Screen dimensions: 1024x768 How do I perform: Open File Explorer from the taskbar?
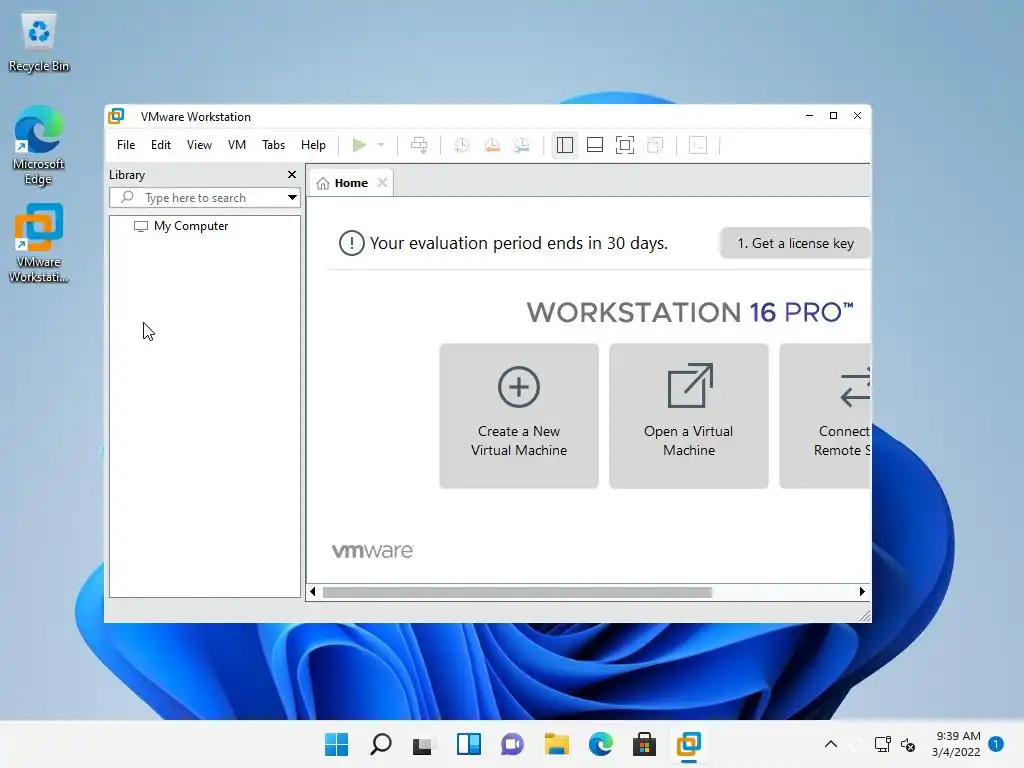coord(556,744)
